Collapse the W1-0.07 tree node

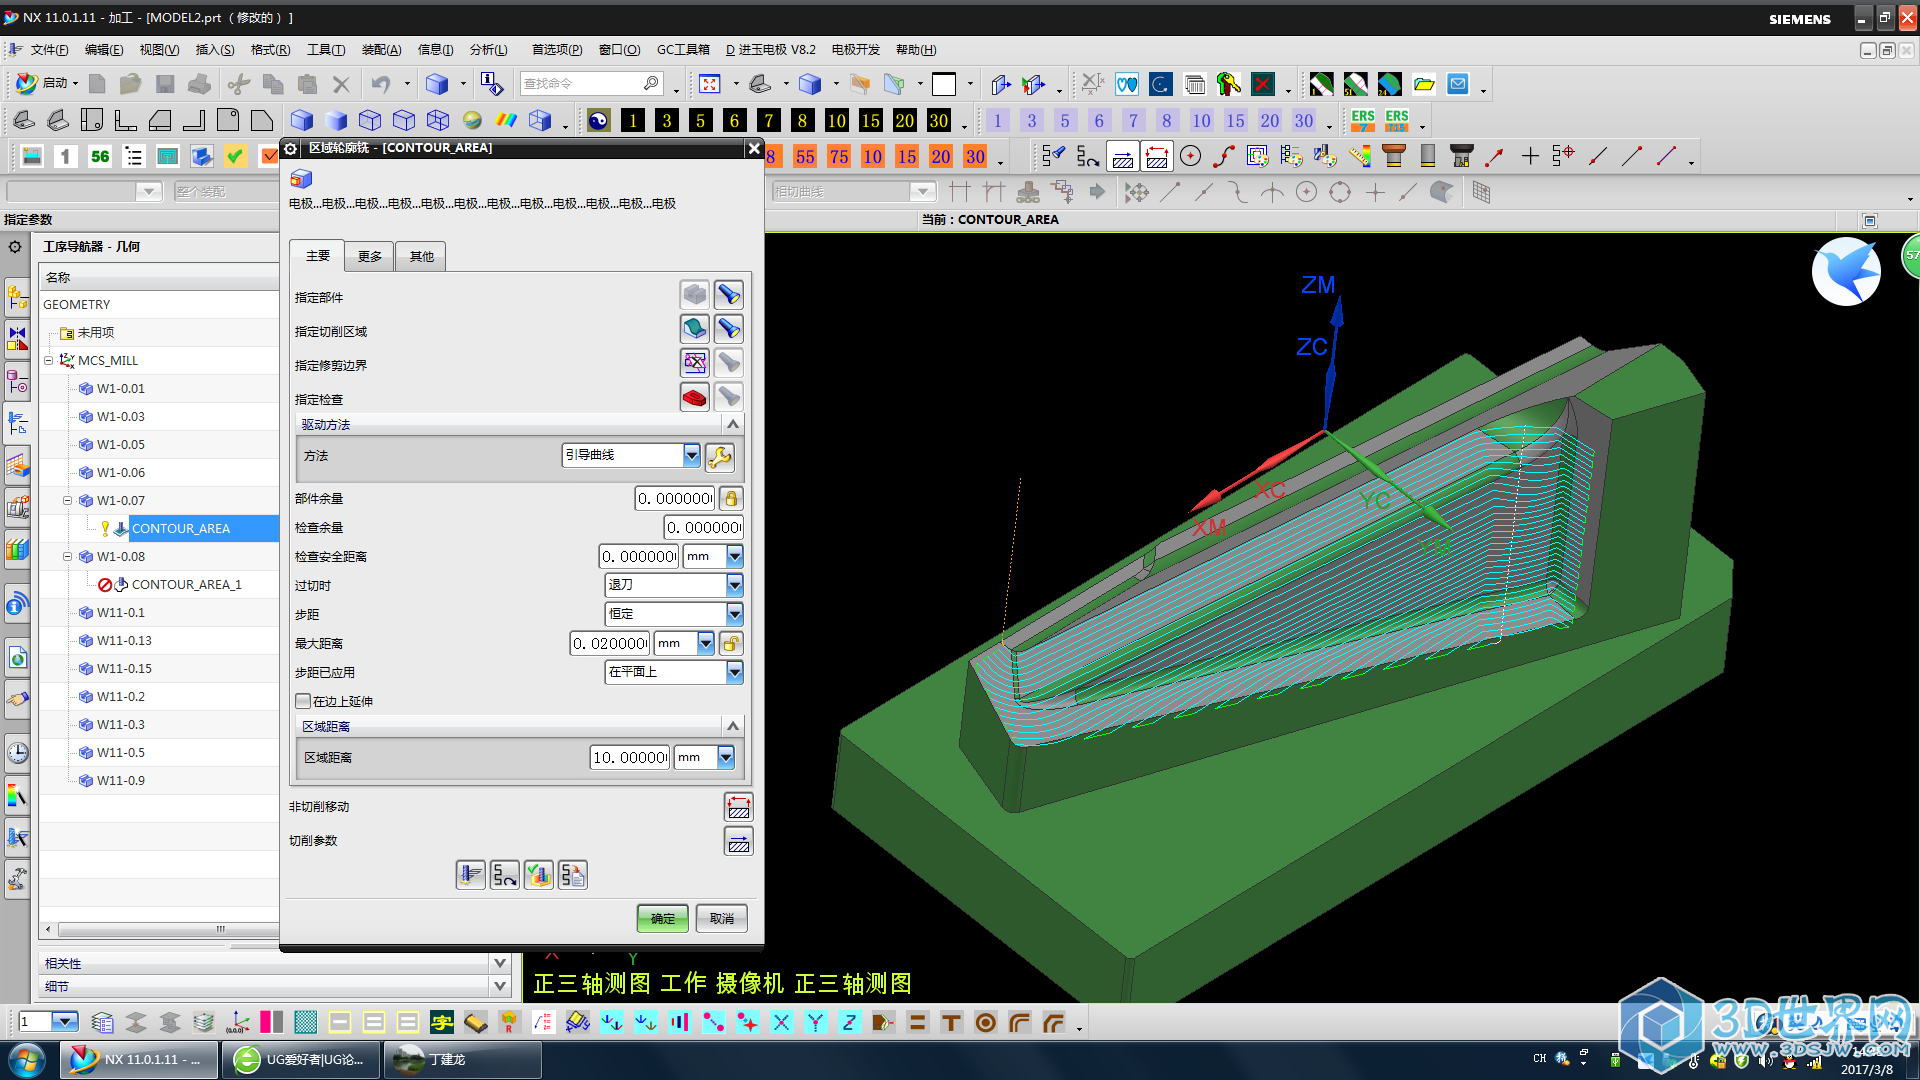tap(68, 500)
